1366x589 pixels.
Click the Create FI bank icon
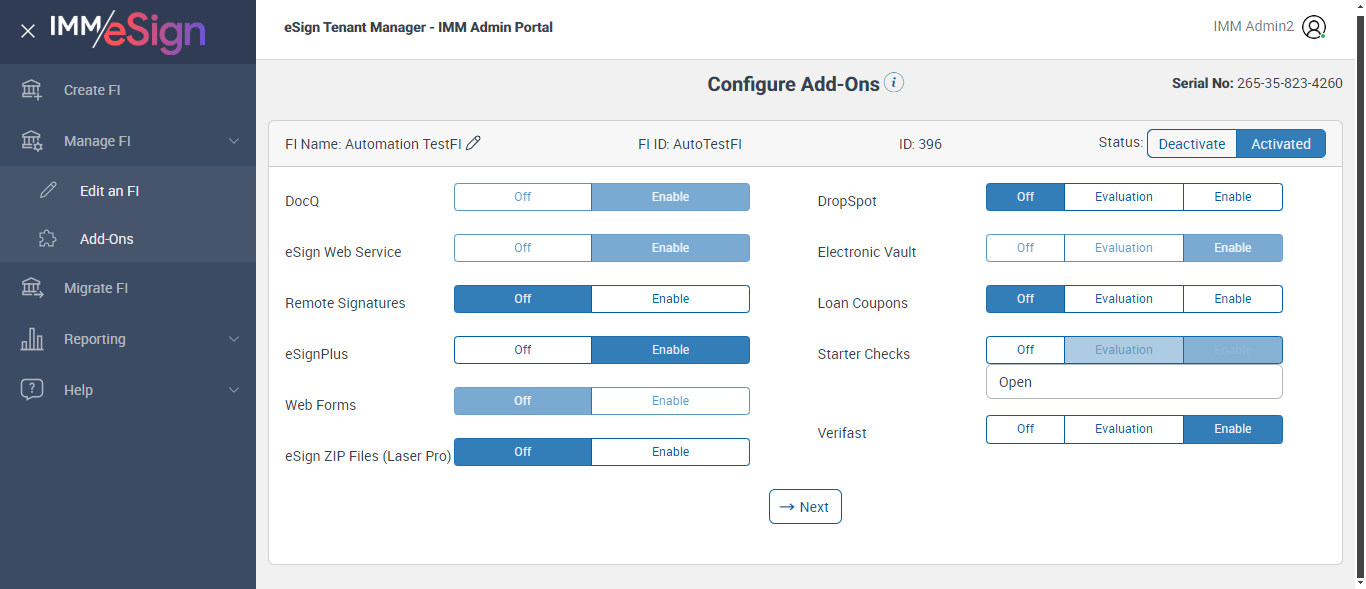click(x=32, y=90)
